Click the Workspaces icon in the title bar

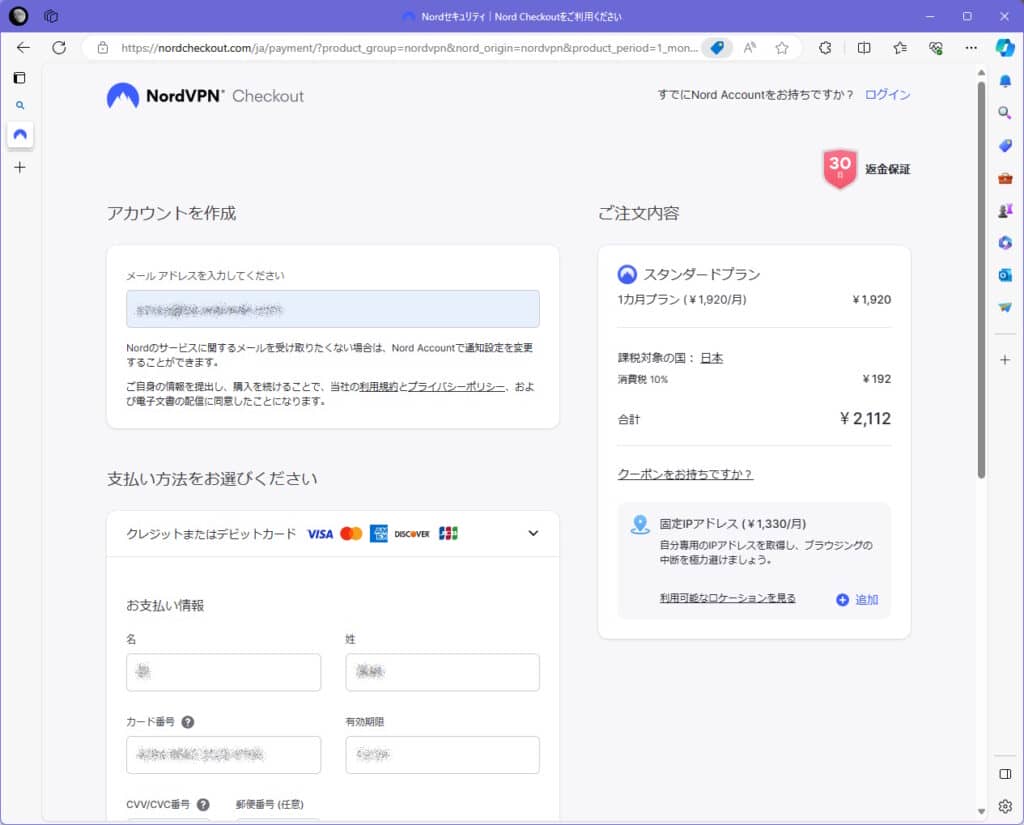51,16
